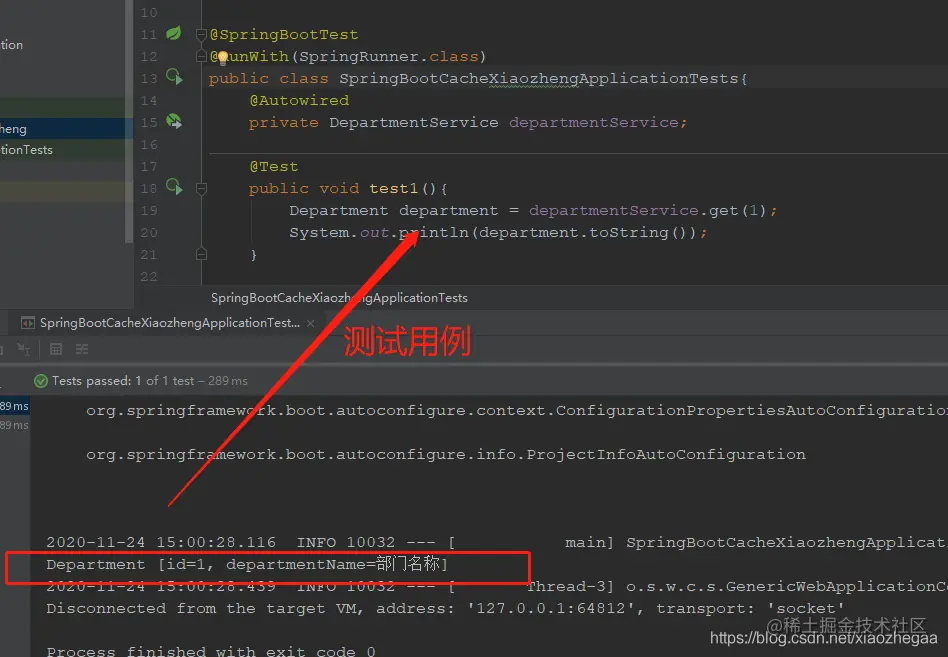Viewport: 948px width, 657px height.
Task: Click the Spring leaf gutter icon beside @SpringBootTest
Action: (174, 33)
